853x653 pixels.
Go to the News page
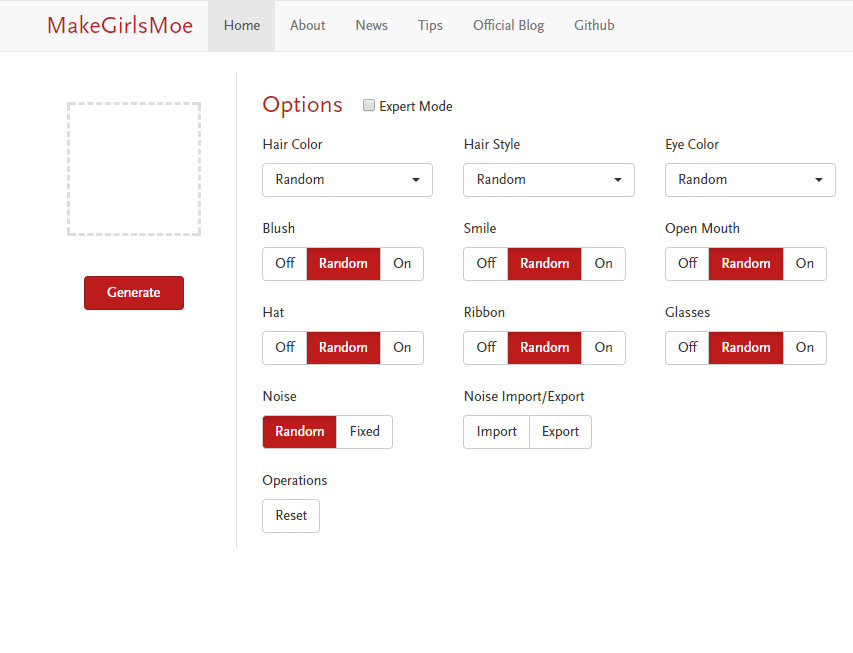(x=371, y=26)
